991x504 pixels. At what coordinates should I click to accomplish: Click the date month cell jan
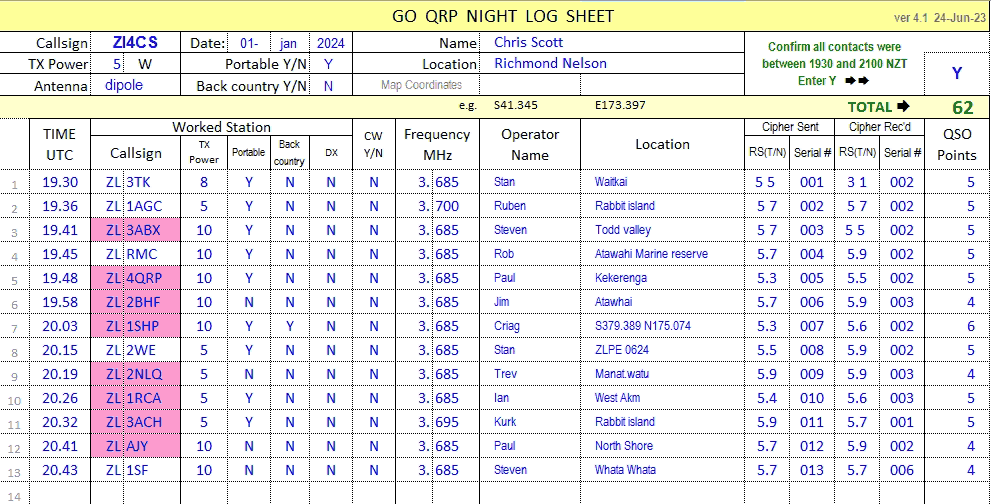[x=289, y=43]
